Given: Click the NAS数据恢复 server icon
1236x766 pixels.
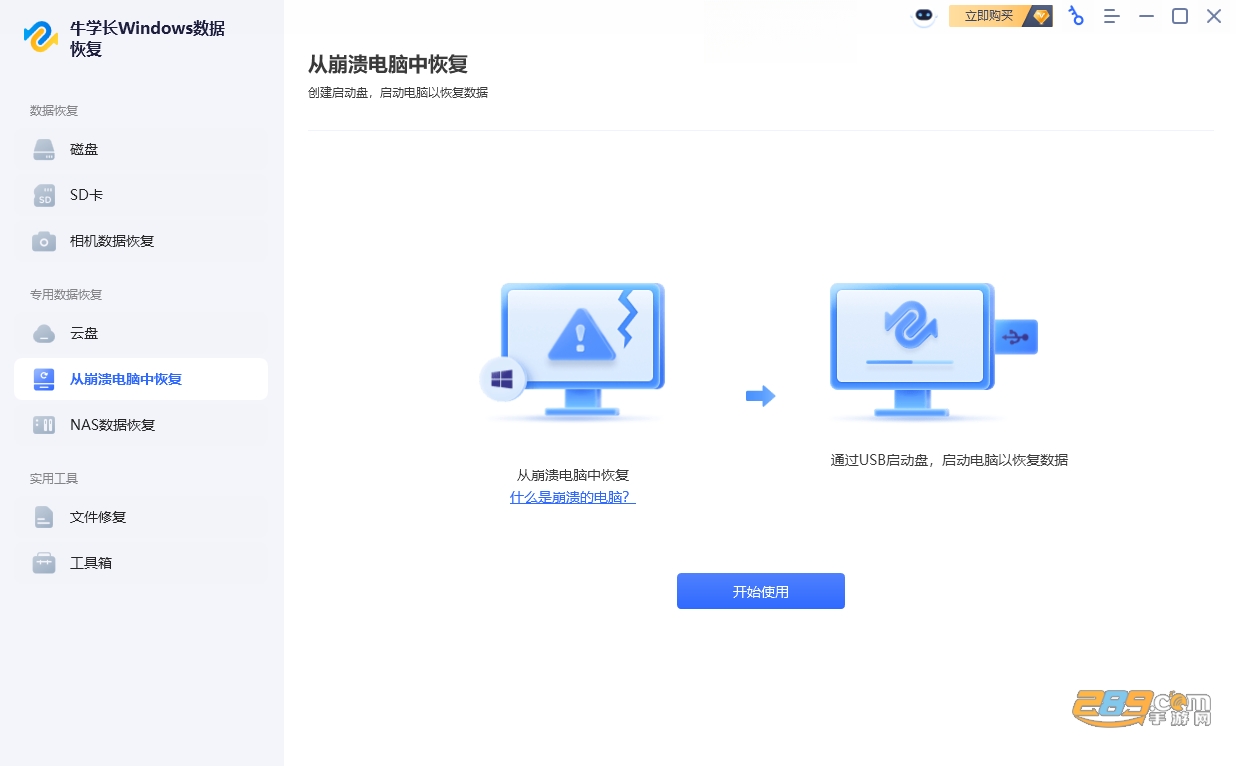Looking at the screenshot, I should pyautogui.click(x=44, y=425).
